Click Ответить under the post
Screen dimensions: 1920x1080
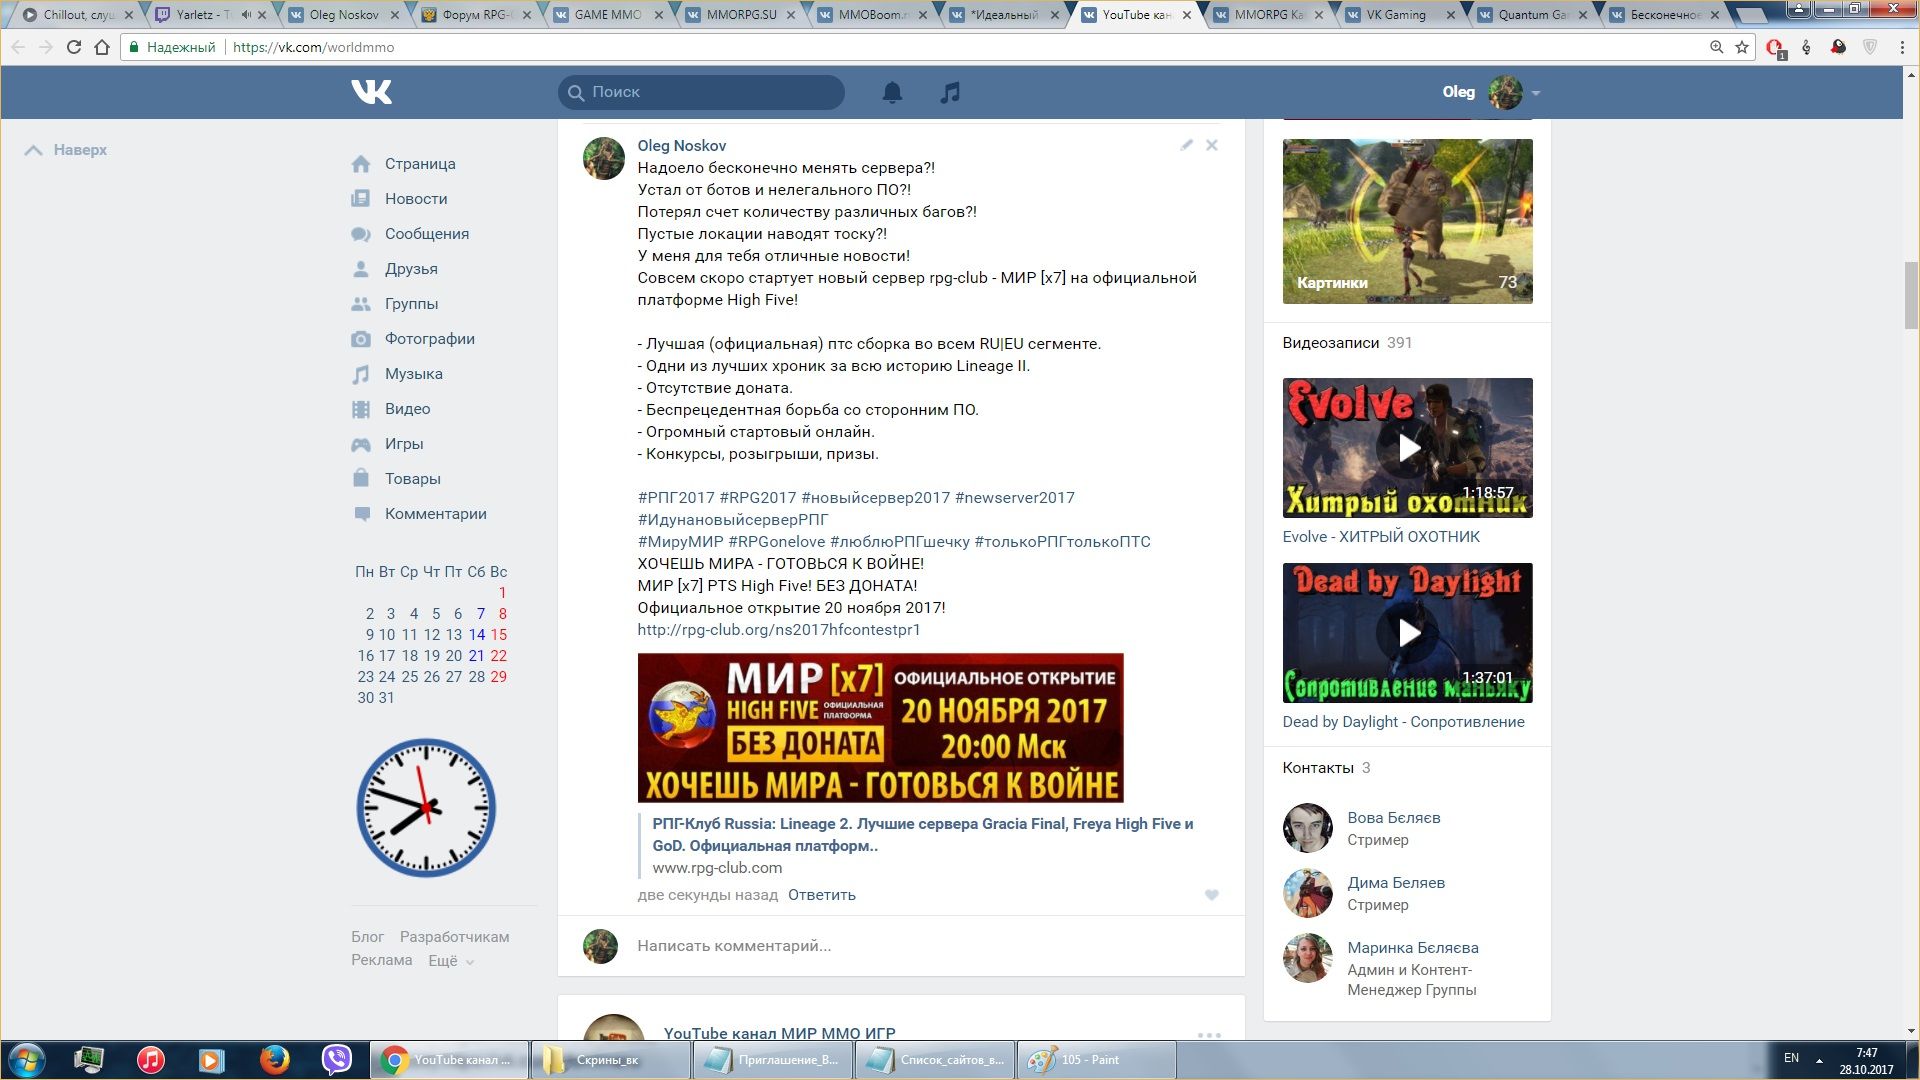[821, 895]
